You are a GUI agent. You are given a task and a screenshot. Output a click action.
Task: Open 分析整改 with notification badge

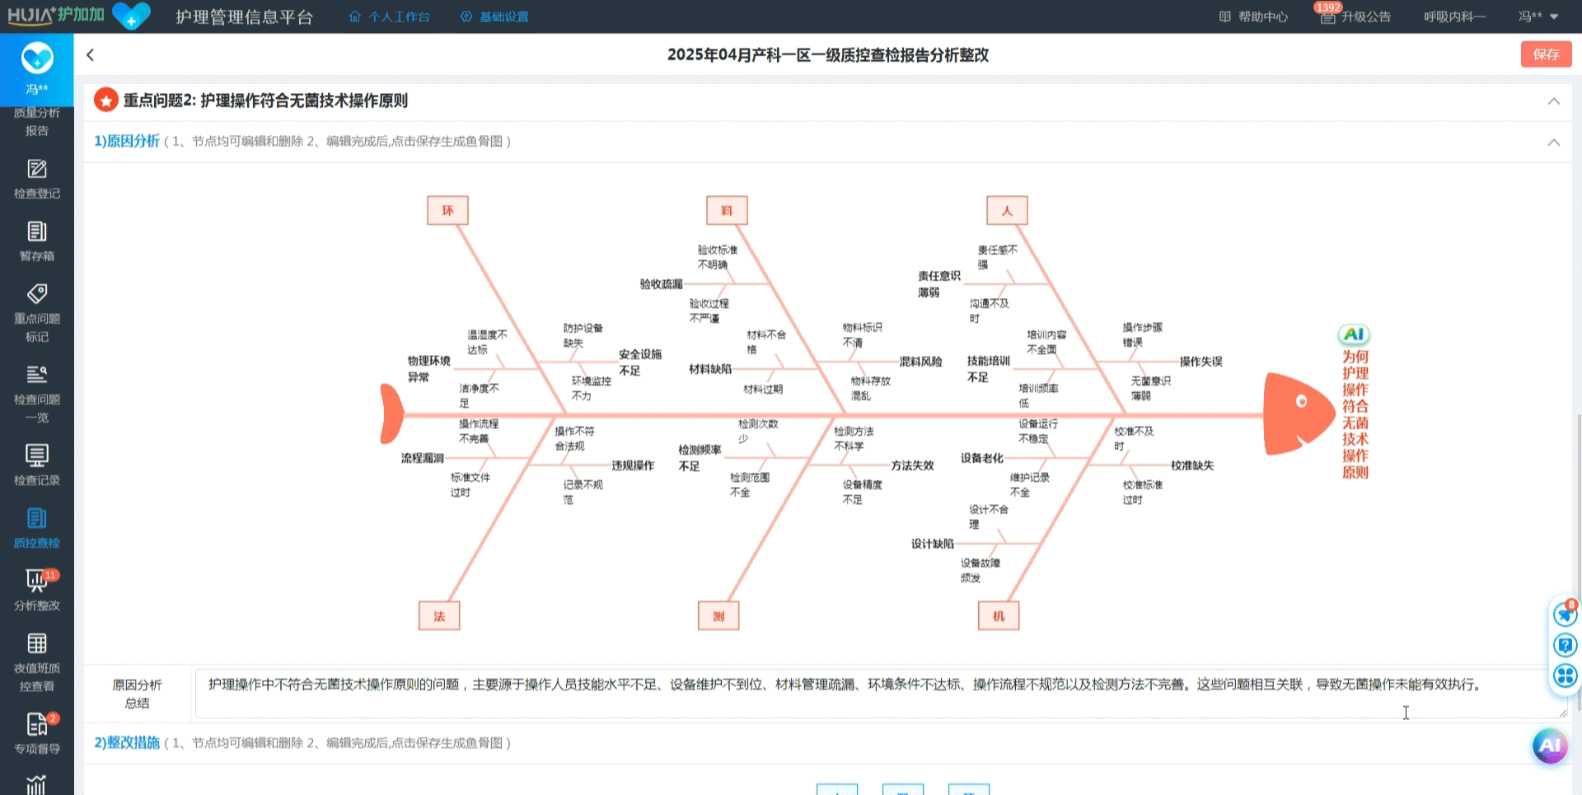(37, 590)
